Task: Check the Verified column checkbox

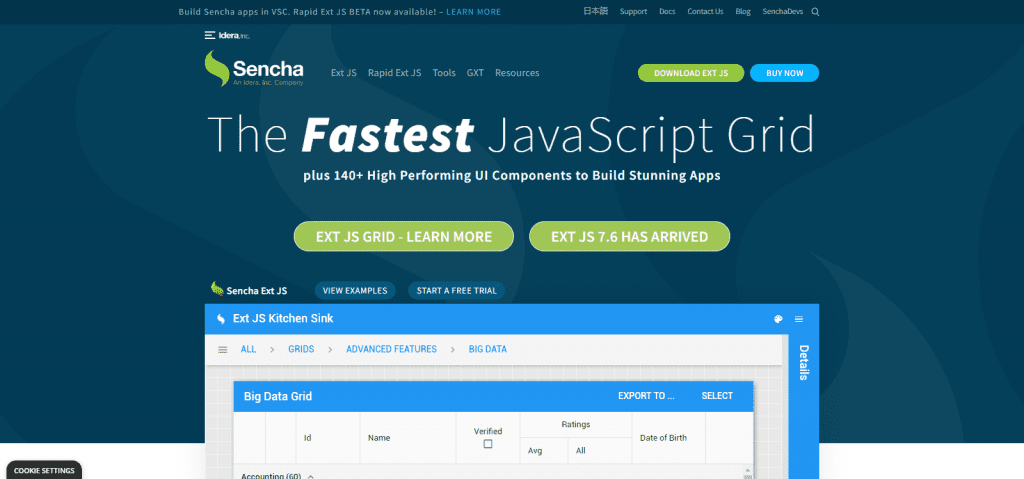Action: (488, 444)
